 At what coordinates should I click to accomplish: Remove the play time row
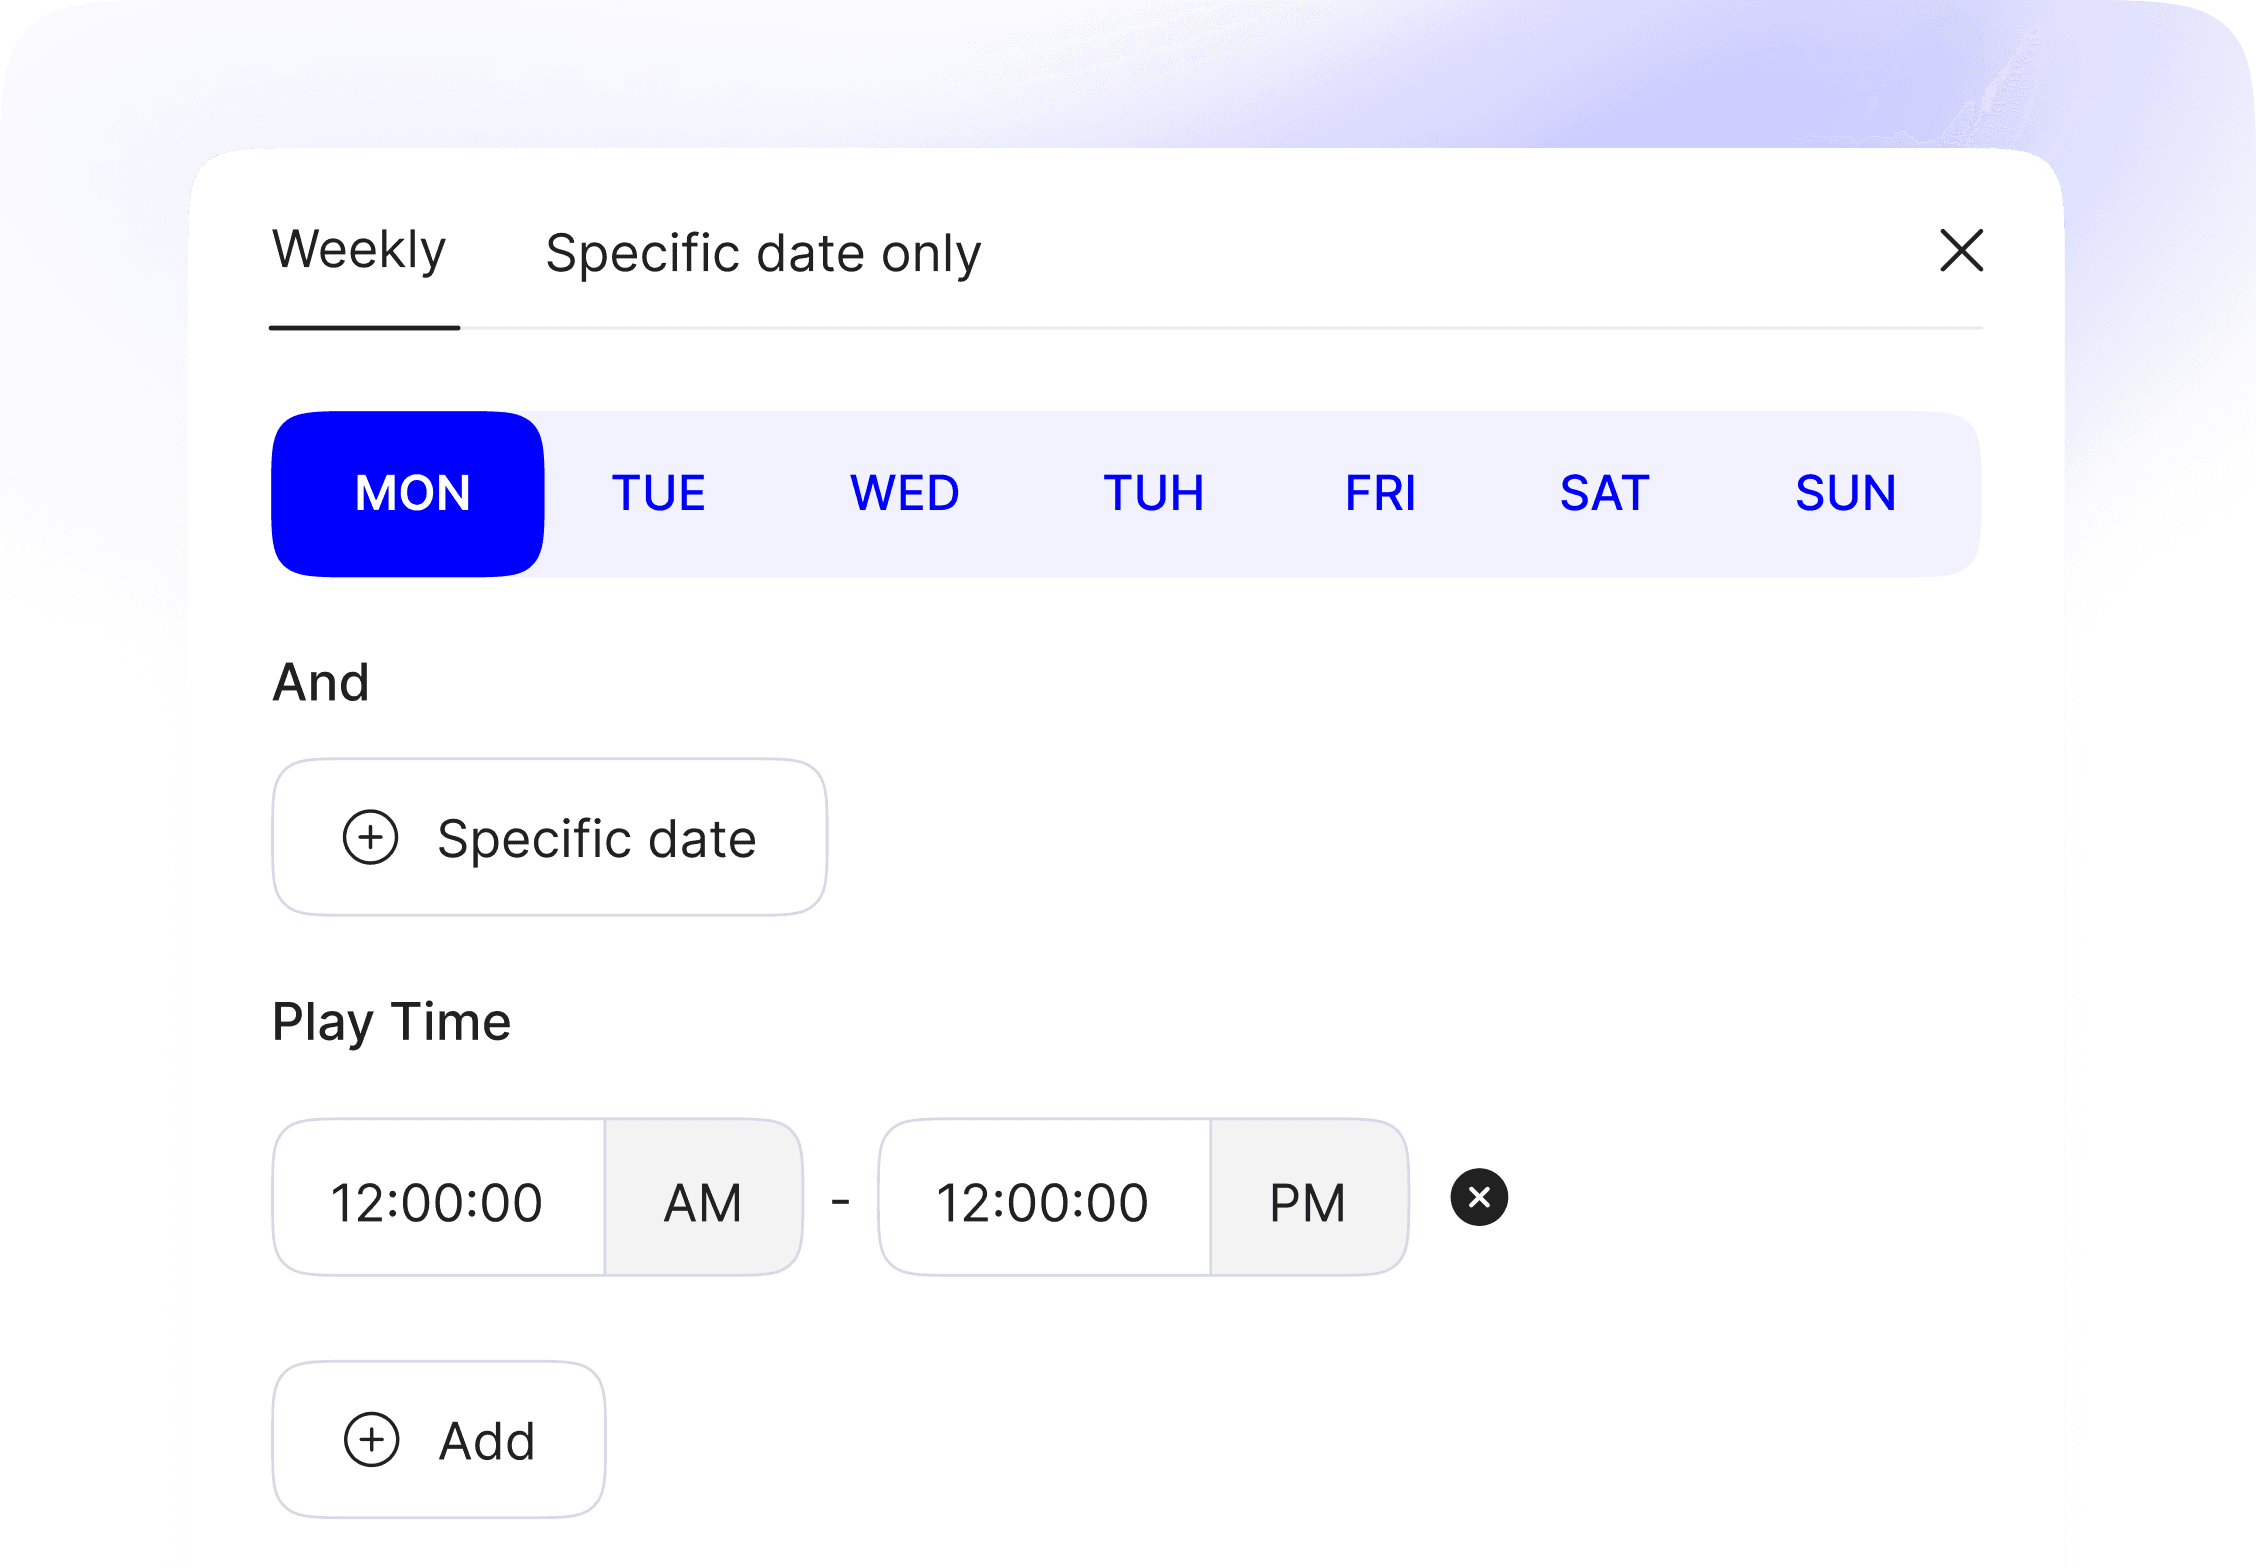[x=1479, y=1197]
